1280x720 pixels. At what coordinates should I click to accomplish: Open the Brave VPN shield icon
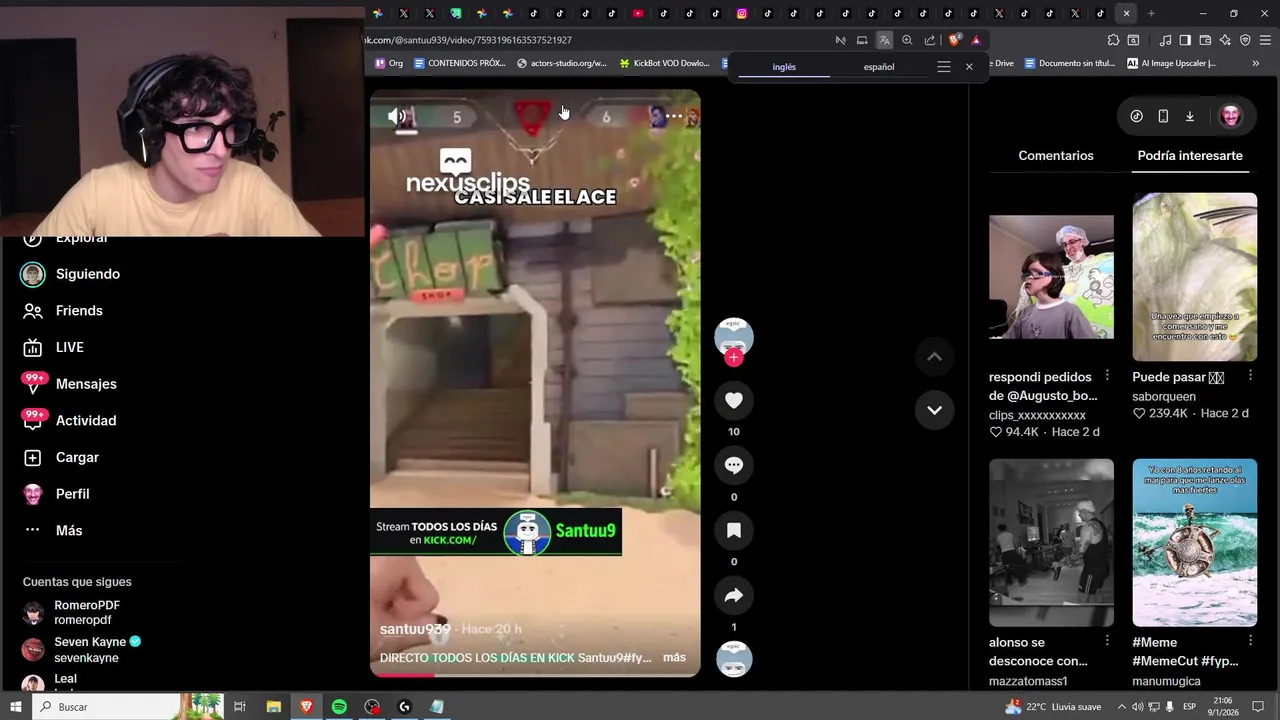(x=1245, y=40)
